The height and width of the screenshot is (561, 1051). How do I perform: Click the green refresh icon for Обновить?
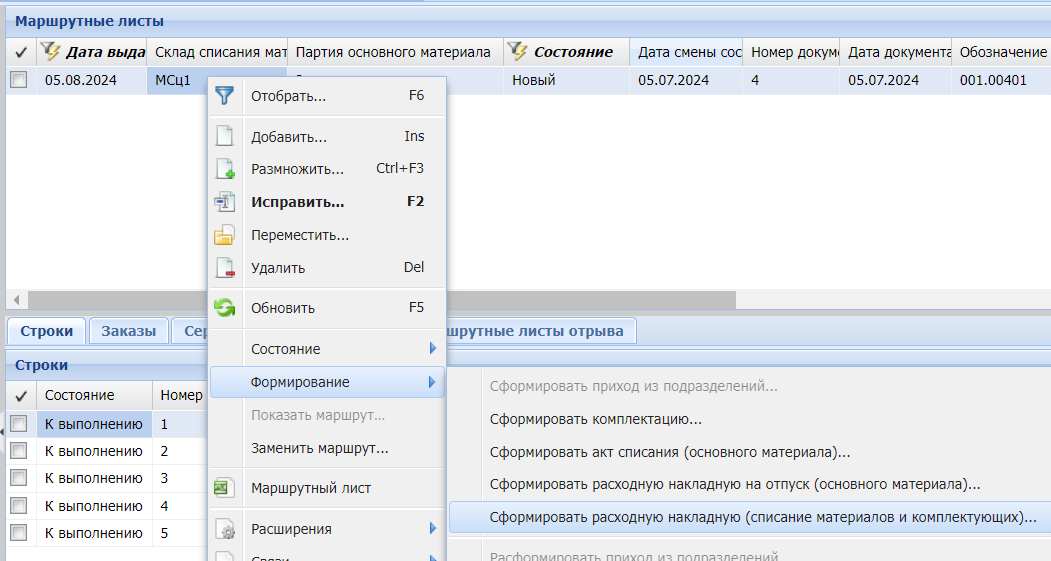pyautogui.click(x=225, y=308)
